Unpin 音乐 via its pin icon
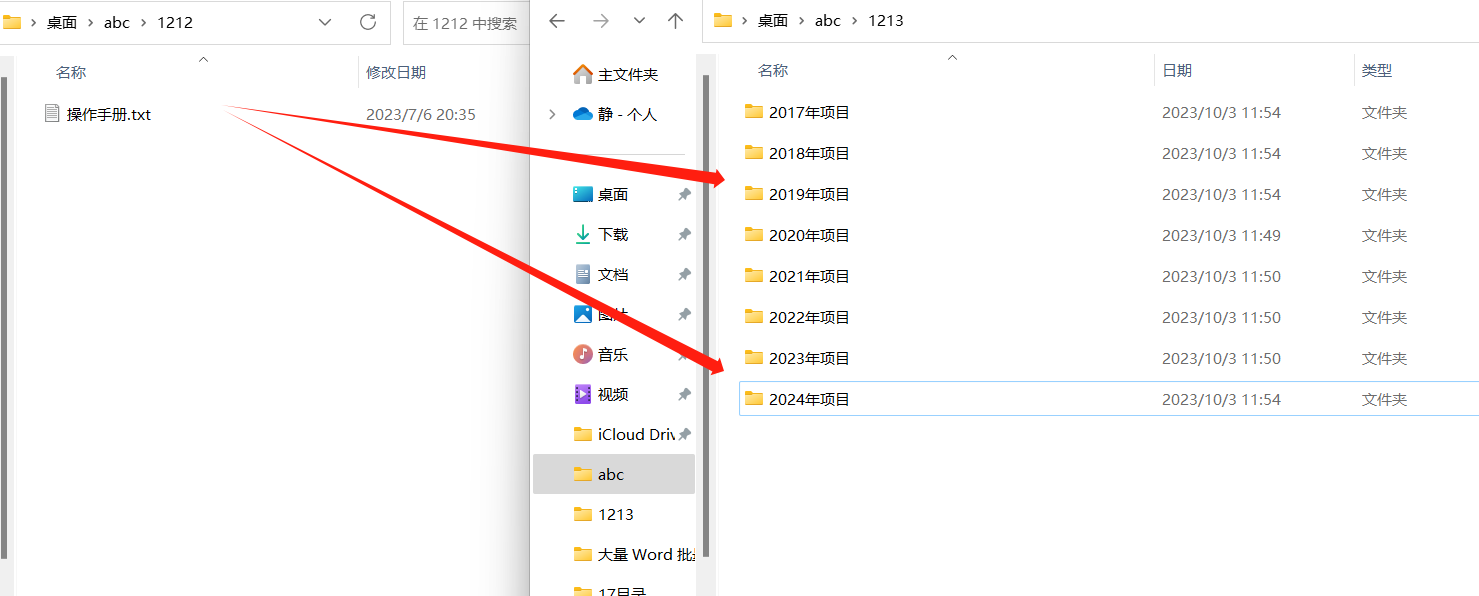This screenshot has width=1479, height=596. click(x=684, y=353)
